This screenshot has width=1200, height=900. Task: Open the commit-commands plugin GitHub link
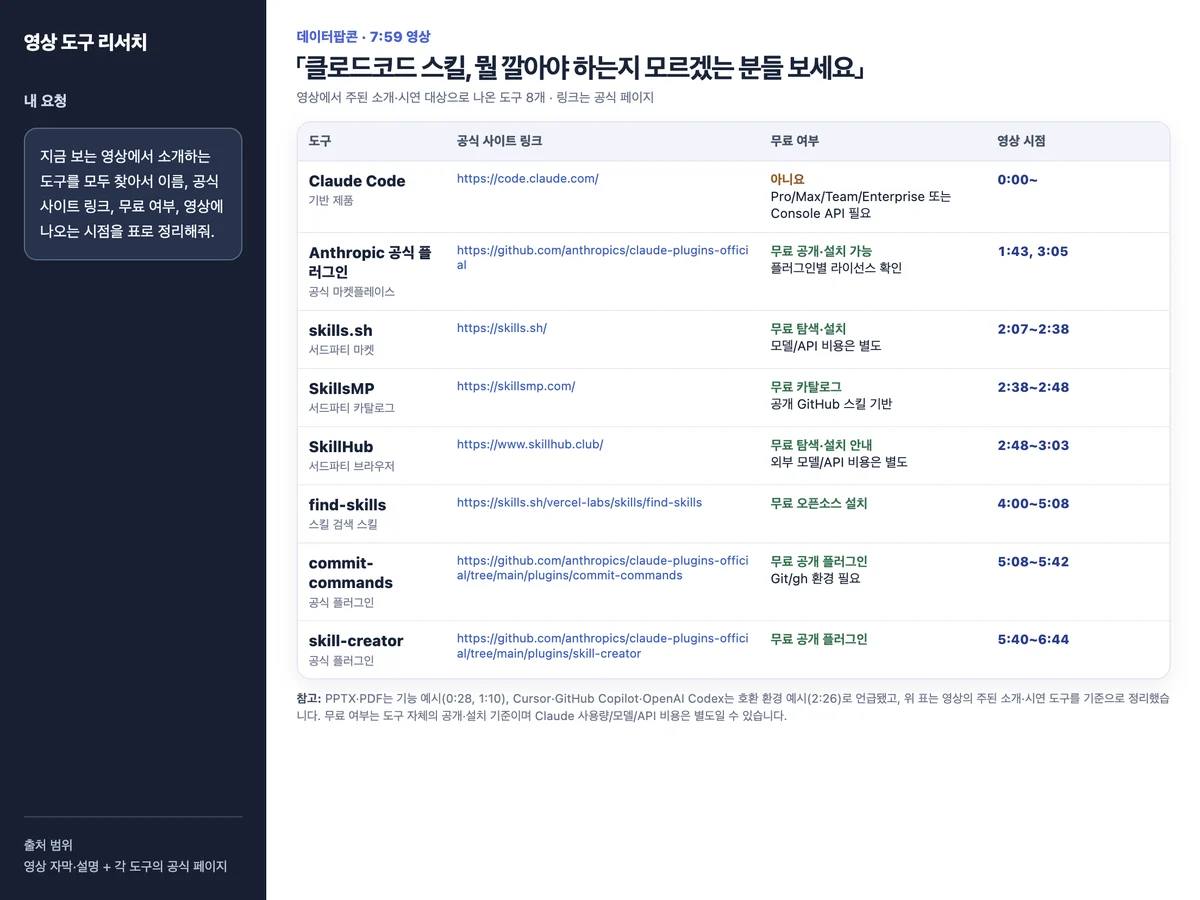(x=602, y=568)
